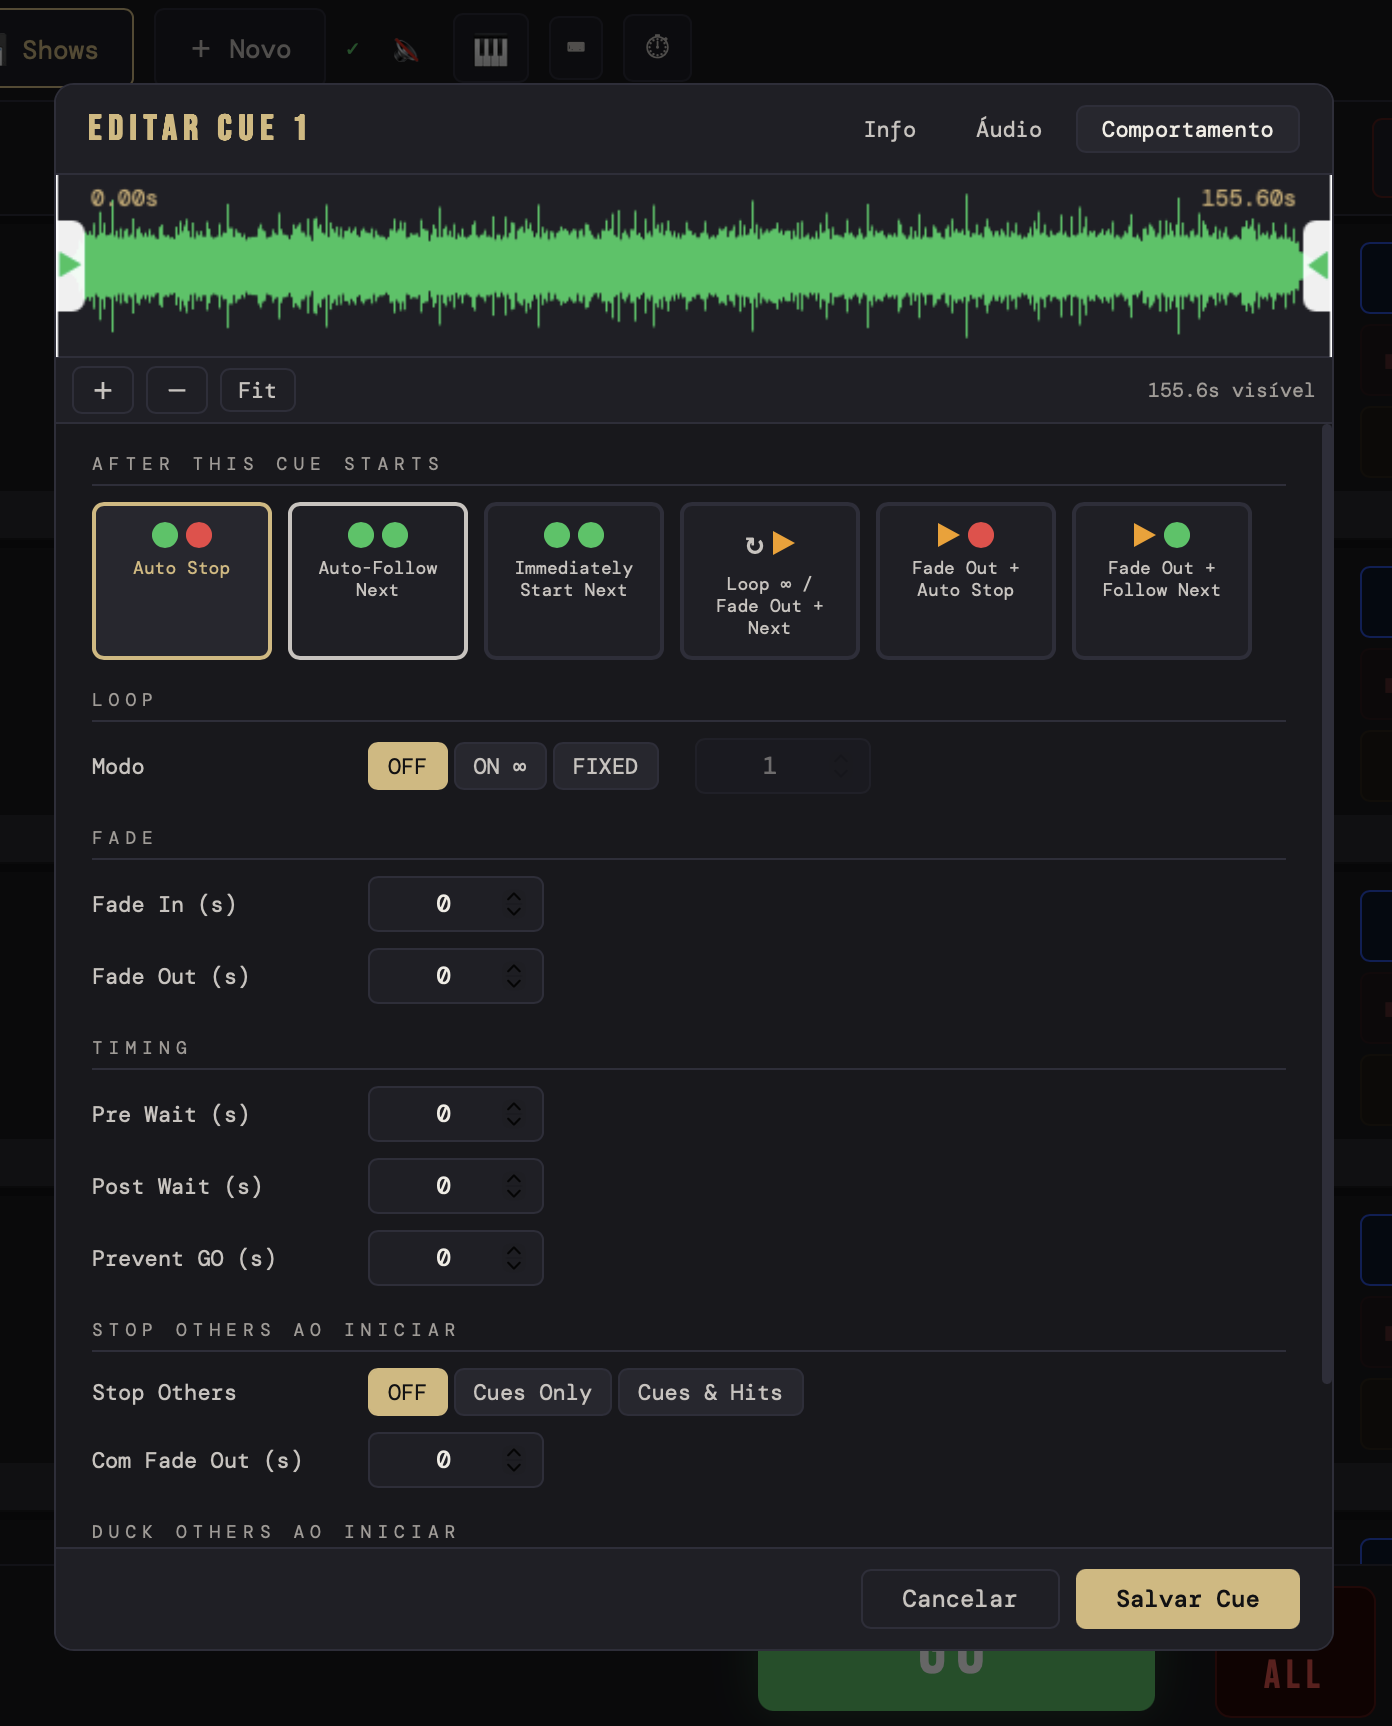Click the Com Fade Out (s) field
The height and width of the screenshot is (1726, 1392).
pos(456,1460)
